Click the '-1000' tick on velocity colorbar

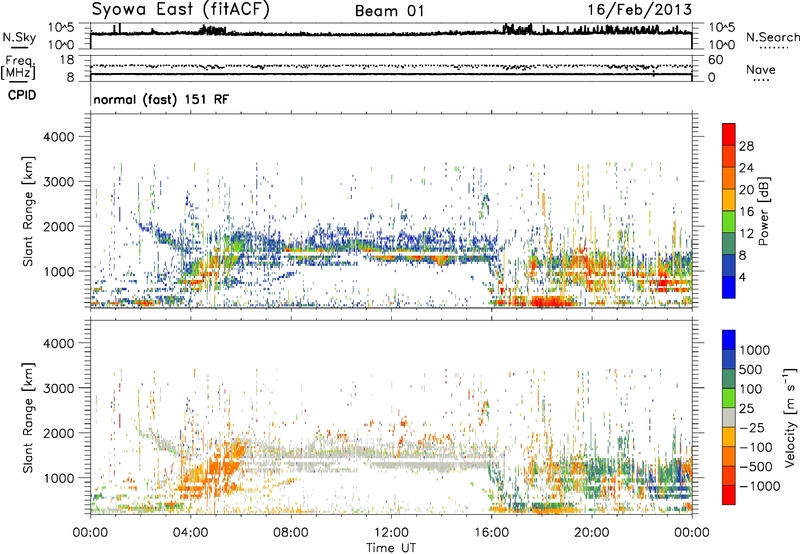(x=760, y=486)
